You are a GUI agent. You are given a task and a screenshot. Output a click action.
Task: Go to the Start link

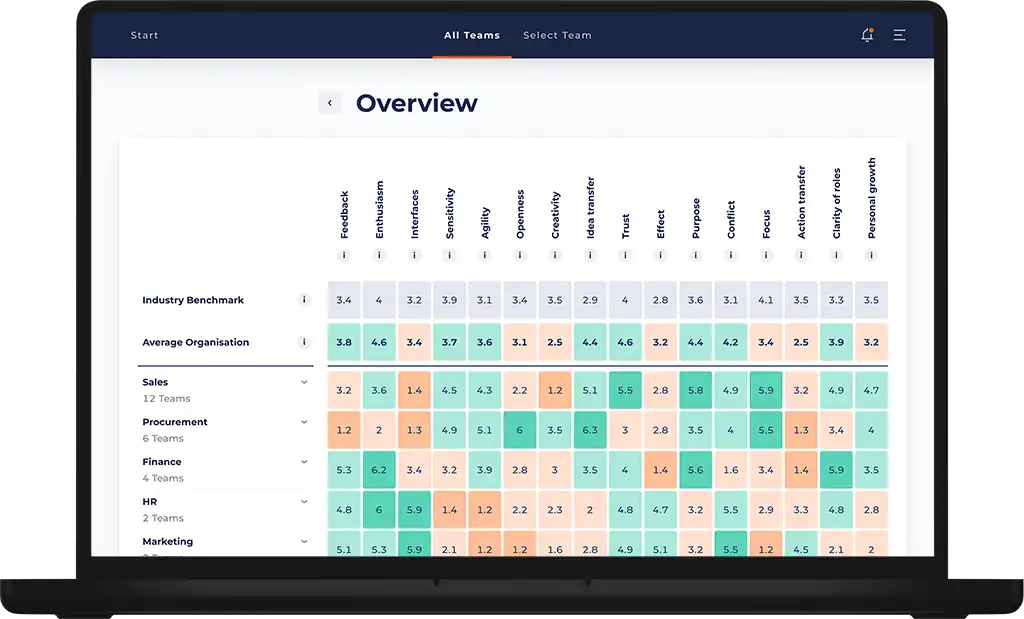(x=144, y=36)
